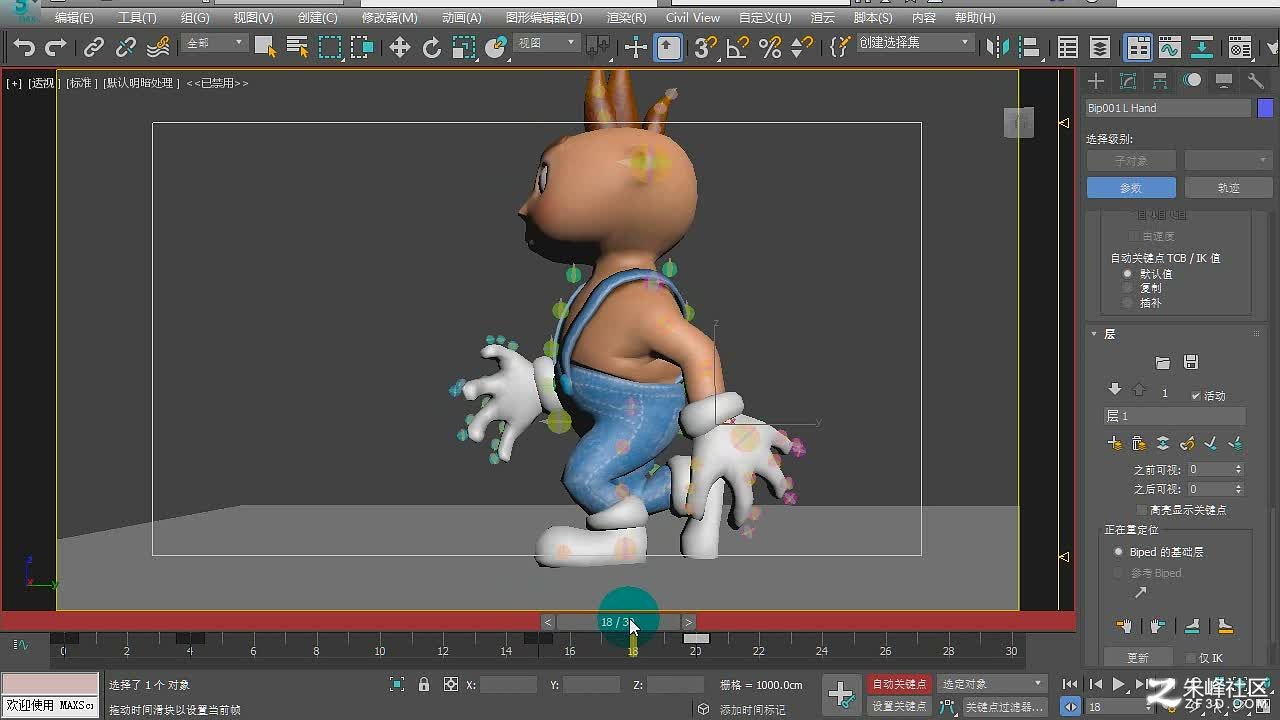Activate the Select and Scale tool
The height and width of the screenshot is (720, 1280).
(x=464, y=47)
